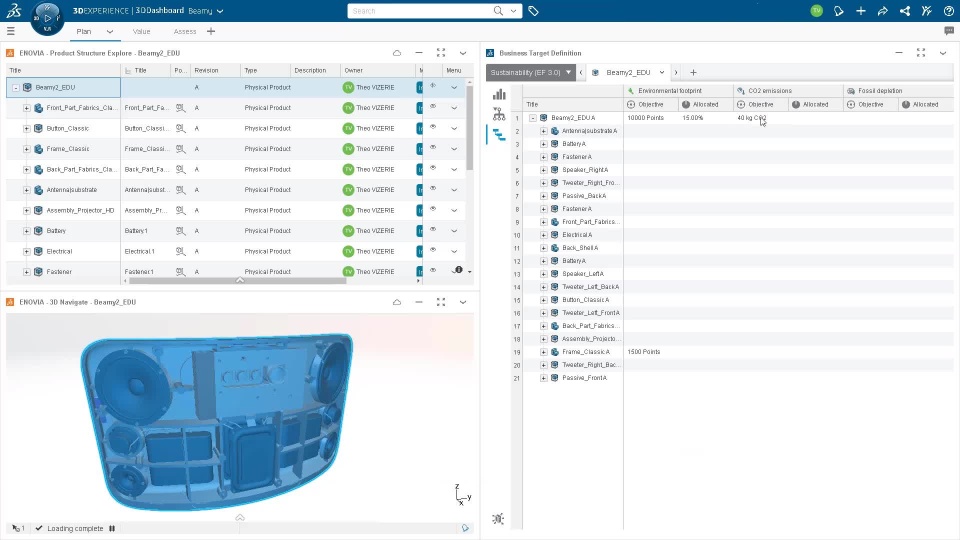The height and width of the screenshot is (540, 960).
Task: Select Beamy2_EDU tab in Business Target Definition
Action: click(x=628, y=72)
